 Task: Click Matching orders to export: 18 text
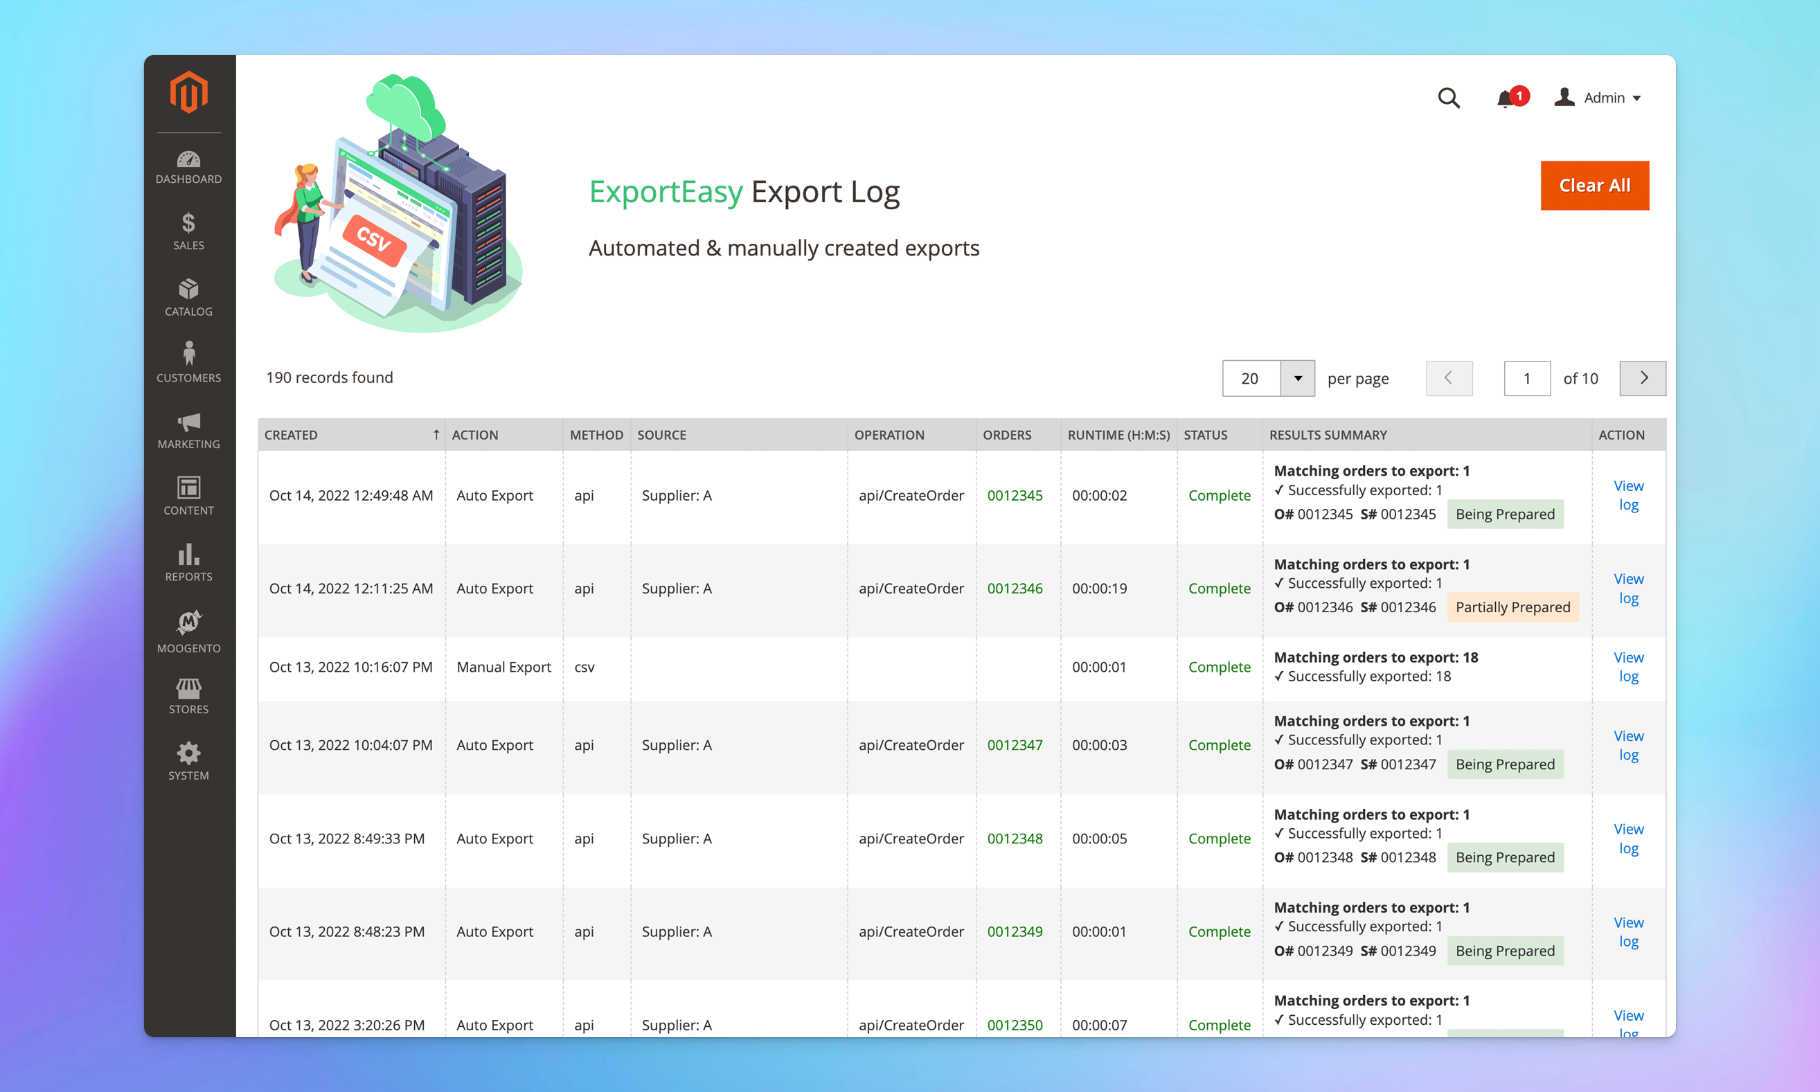[1376, 657]
